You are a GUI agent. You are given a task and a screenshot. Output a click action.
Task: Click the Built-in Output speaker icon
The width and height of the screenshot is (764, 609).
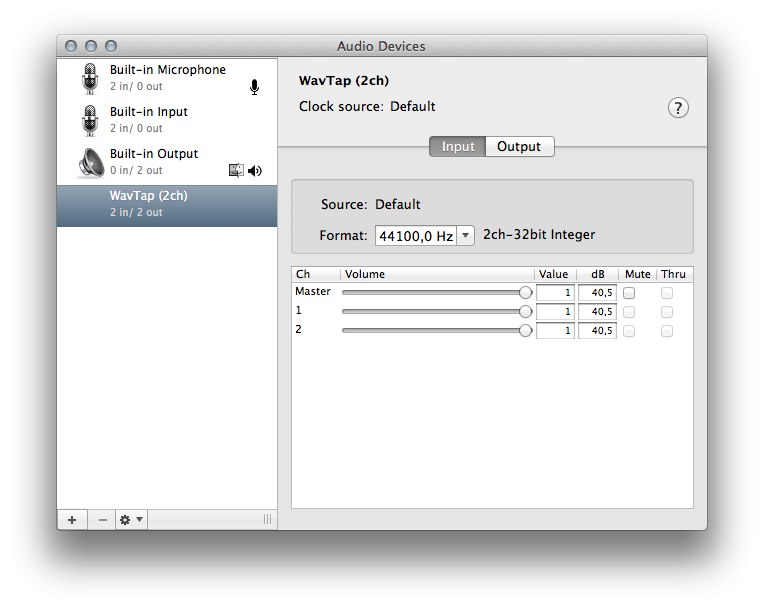(x=91, y=162)
